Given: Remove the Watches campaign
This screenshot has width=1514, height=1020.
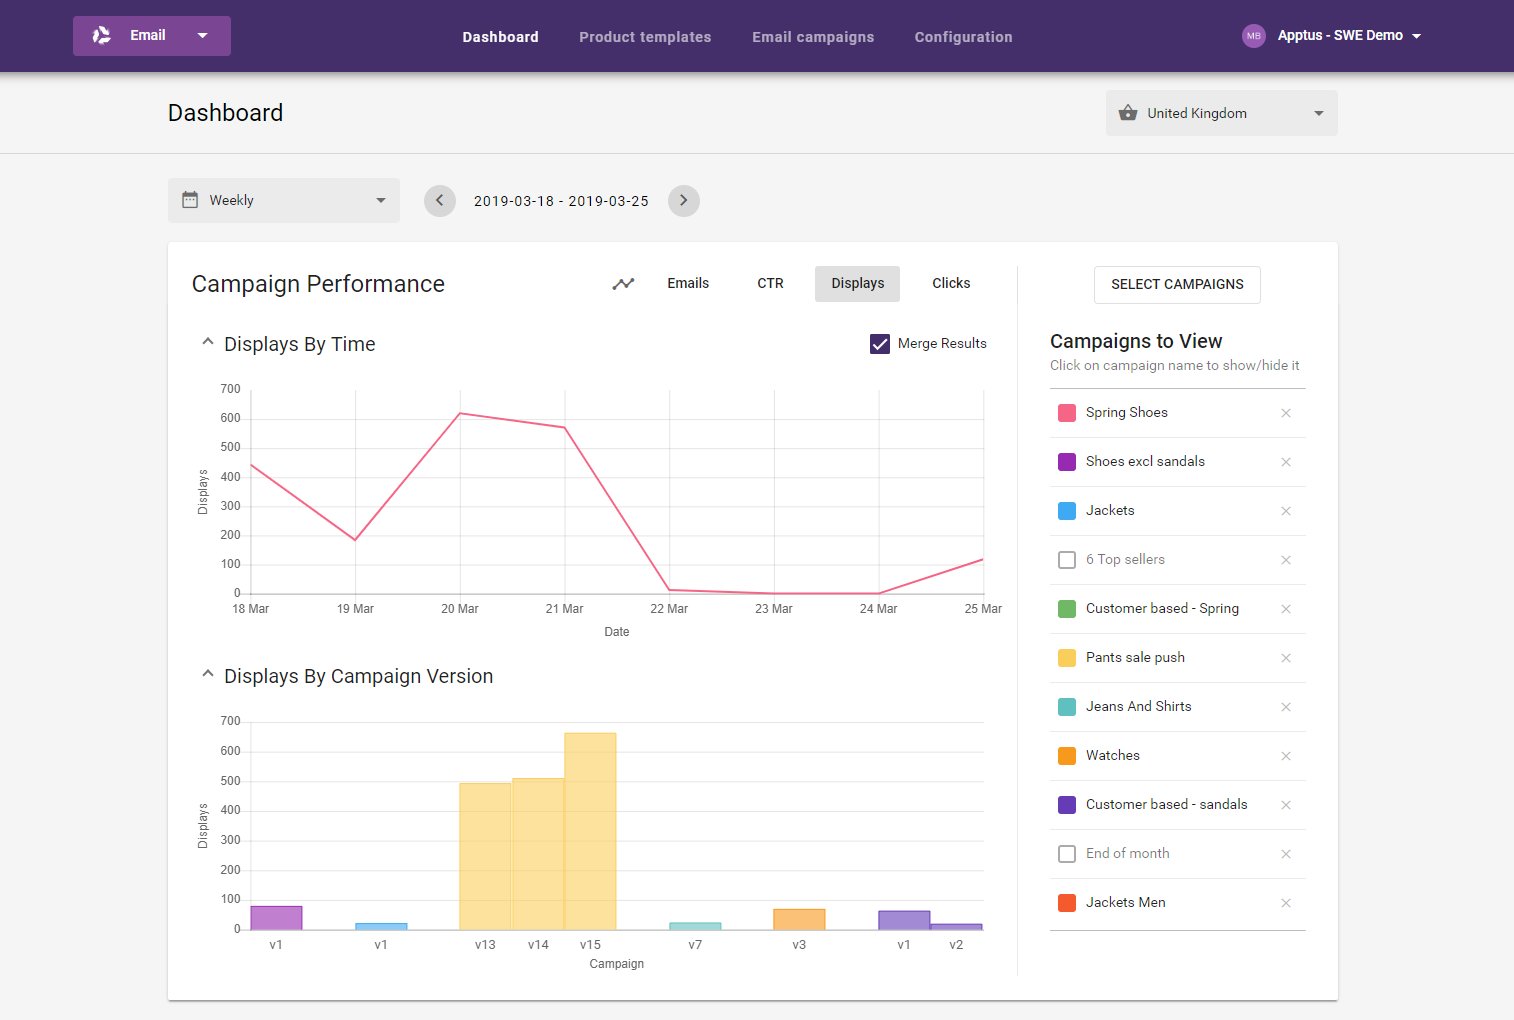Looking at the screenshot, I should click(x=1286, y=756).
